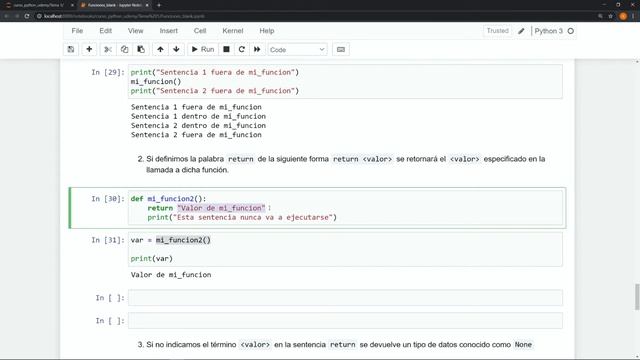Screen dimensions: 640x360
Task: Click the In [30] code cell editor
Action: click(345, 208)
